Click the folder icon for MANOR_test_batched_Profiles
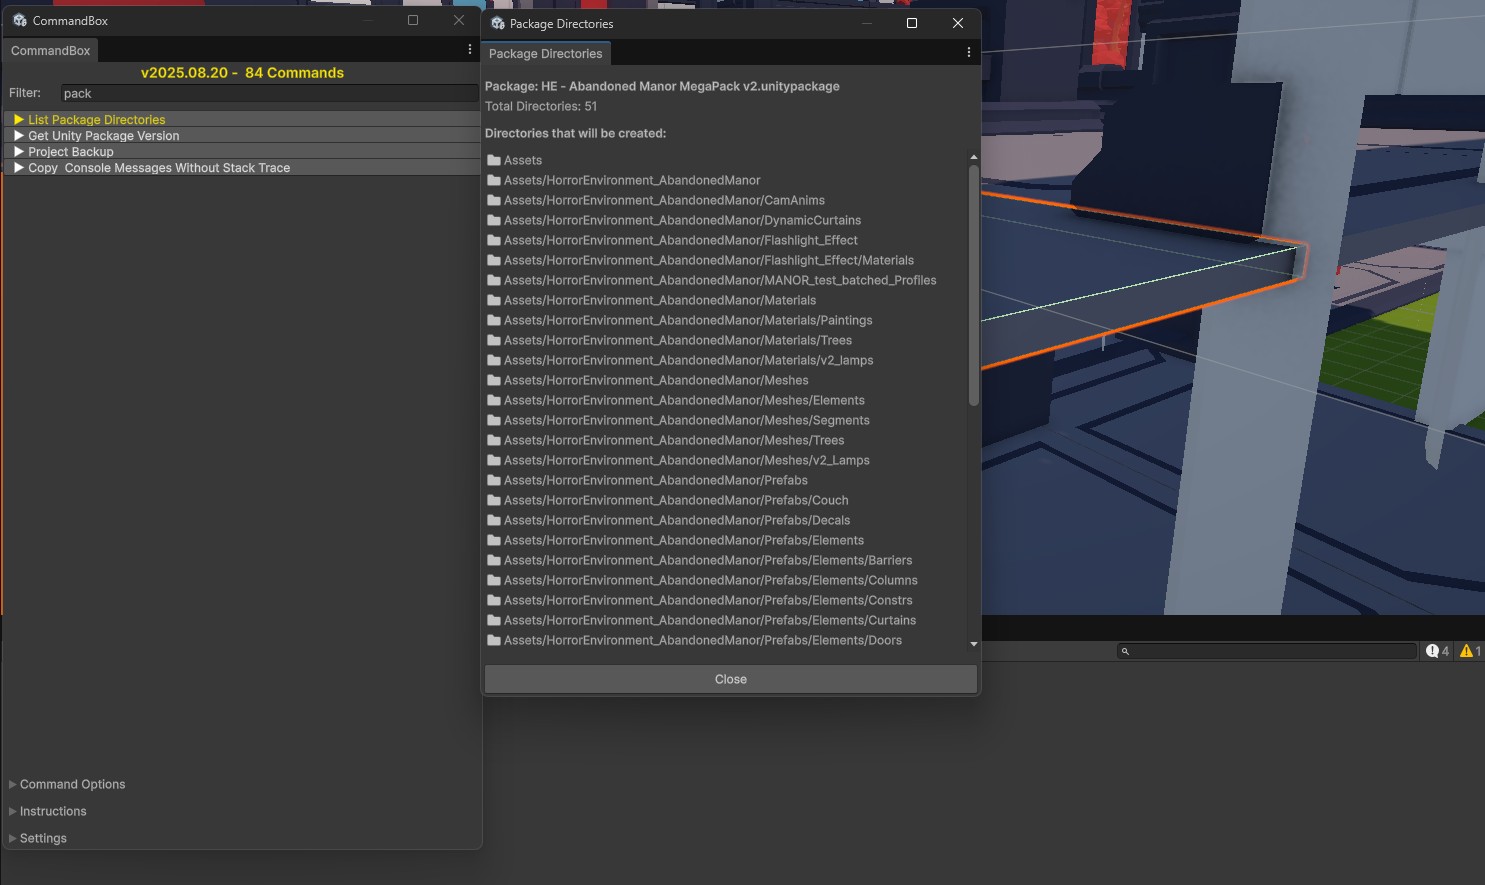Viewport: 1485px width, 885px height. point(493,280)
